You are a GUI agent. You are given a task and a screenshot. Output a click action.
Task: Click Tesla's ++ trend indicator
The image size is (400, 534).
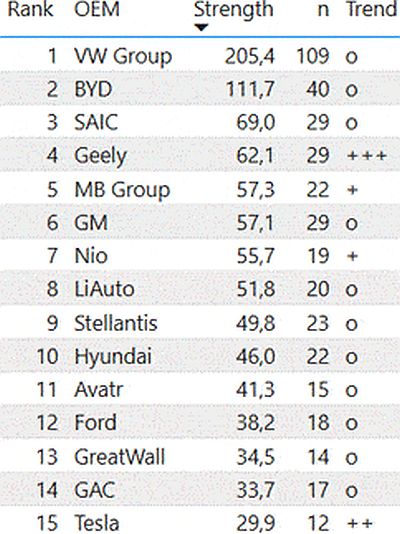coord(360,523)
